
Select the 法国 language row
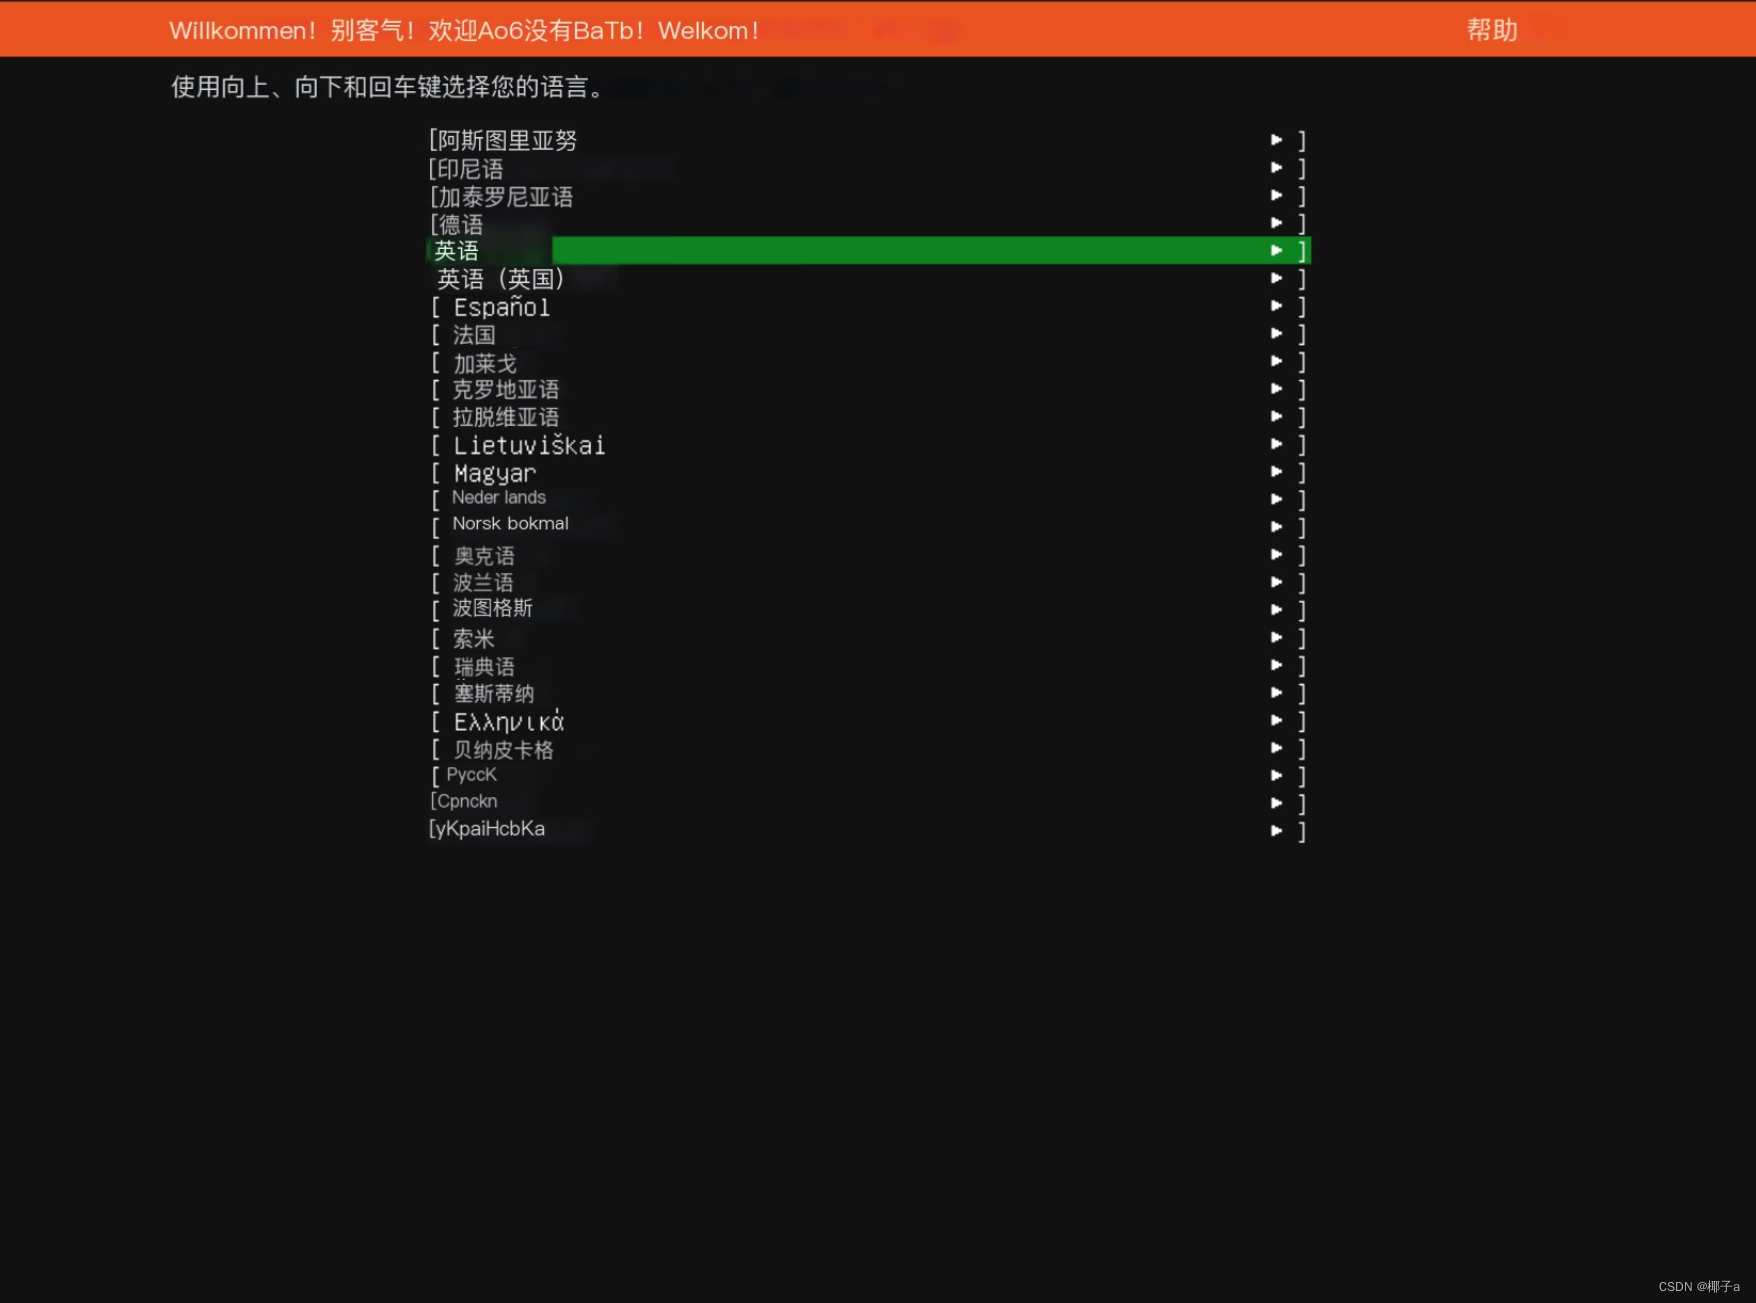[x=867, y=334]
